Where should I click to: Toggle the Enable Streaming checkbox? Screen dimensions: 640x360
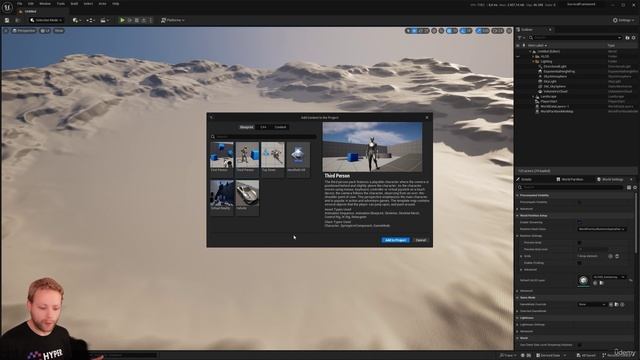(x=579, y=222)
